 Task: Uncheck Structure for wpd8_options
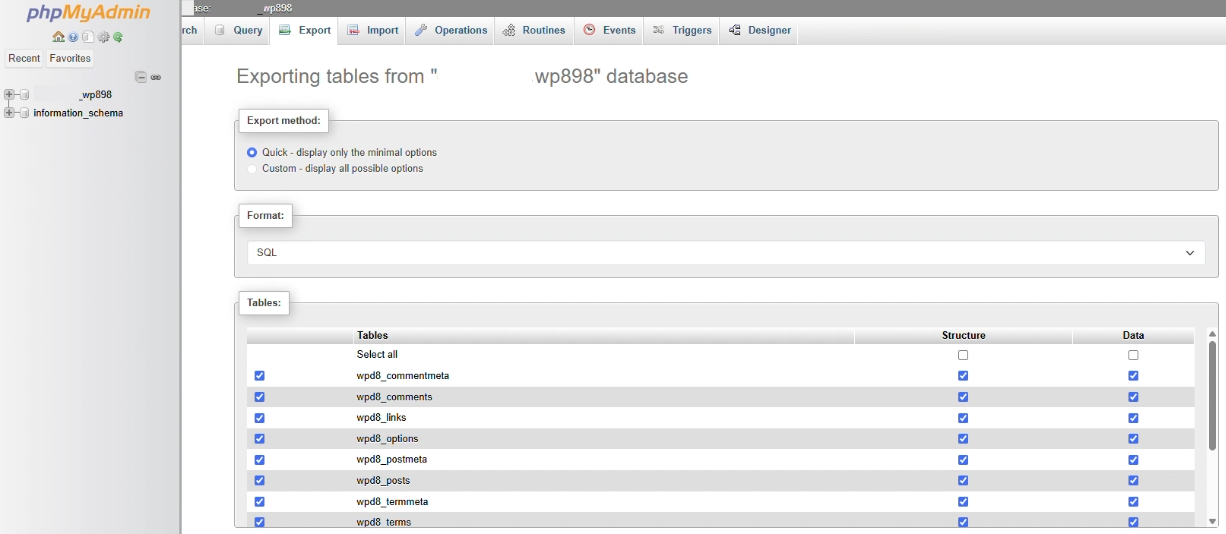[x=963, y=439]
